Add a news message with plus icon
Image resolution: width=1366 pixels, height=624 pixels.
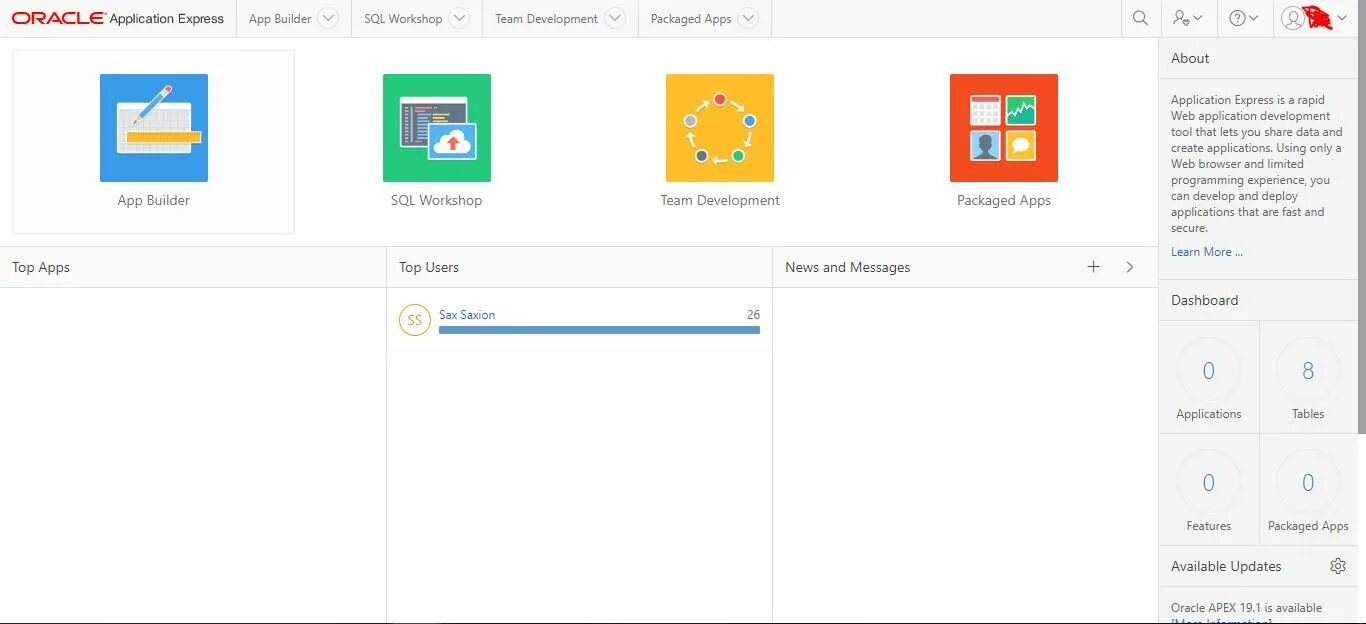(x=1093, y=267)
